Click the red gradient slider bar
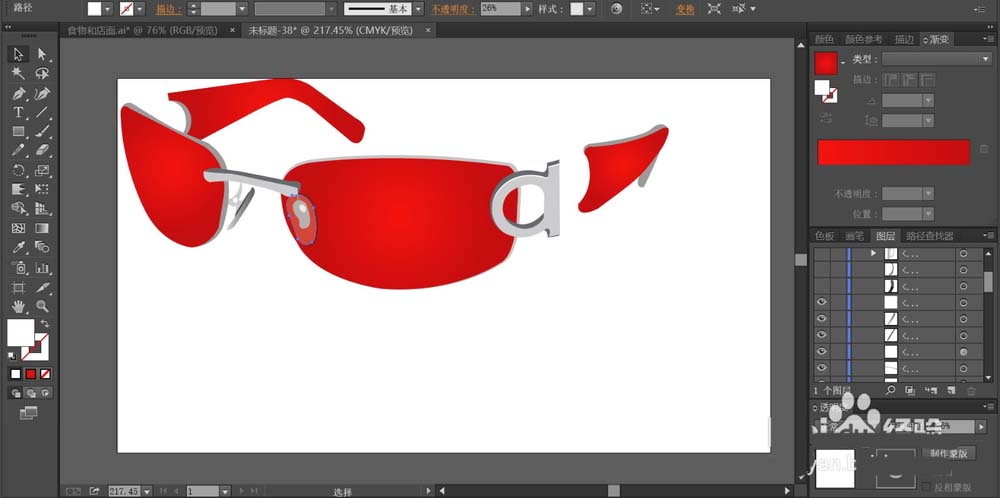The width and height of the screenshot is (1000, 498). (x=893, y=152)
